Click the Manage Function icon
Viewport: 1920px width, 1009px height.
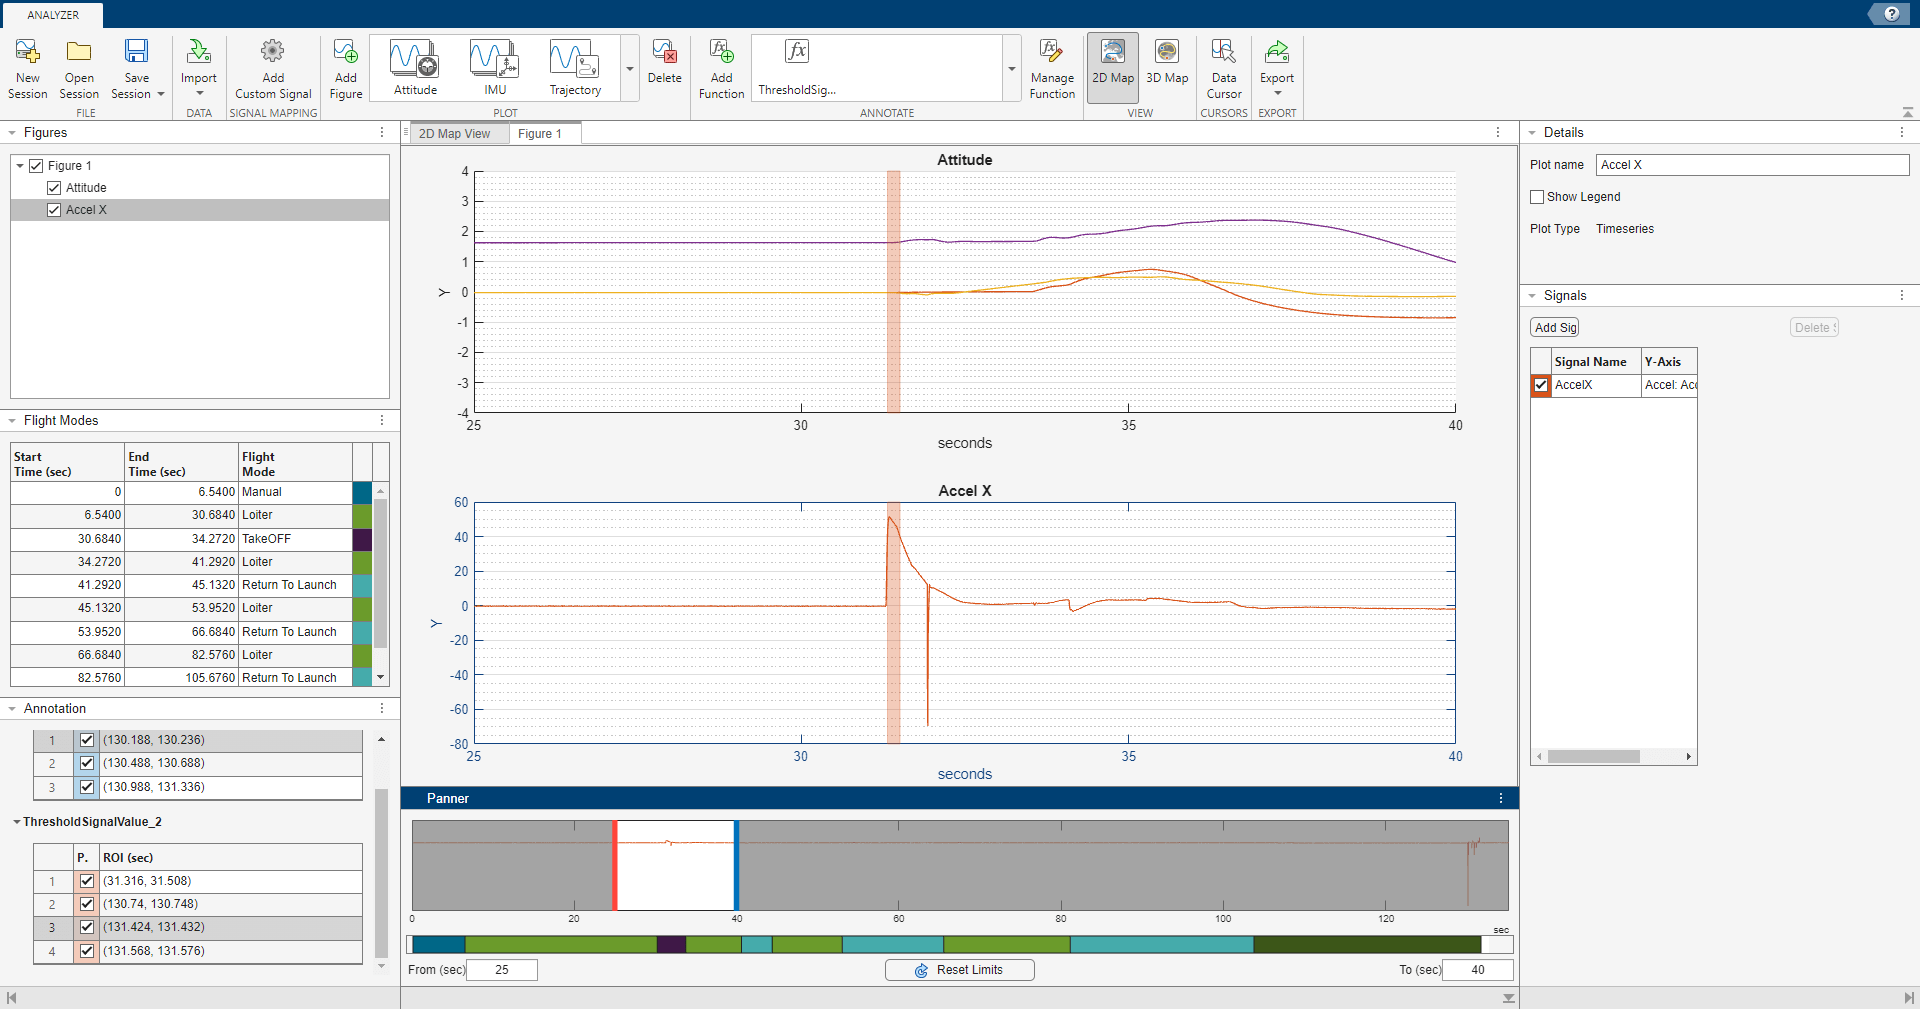click(x=1052, y=62)
